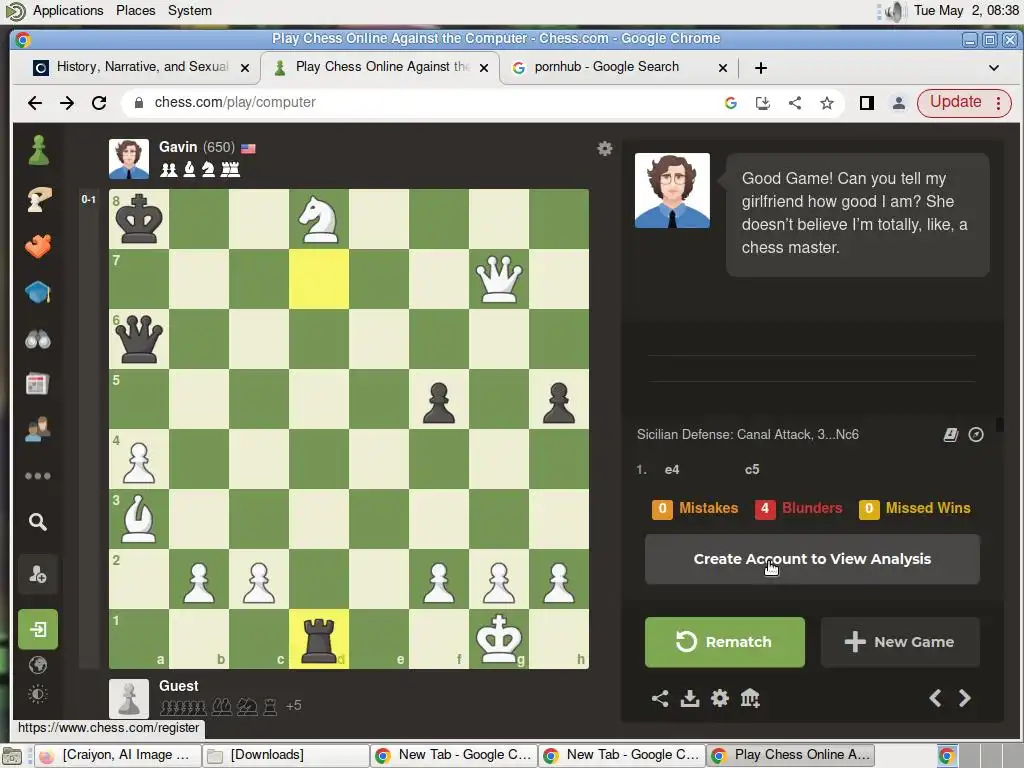Click the site info lock icon
Viewport: 1024px width, 768px height.
[x=138, y=103]
